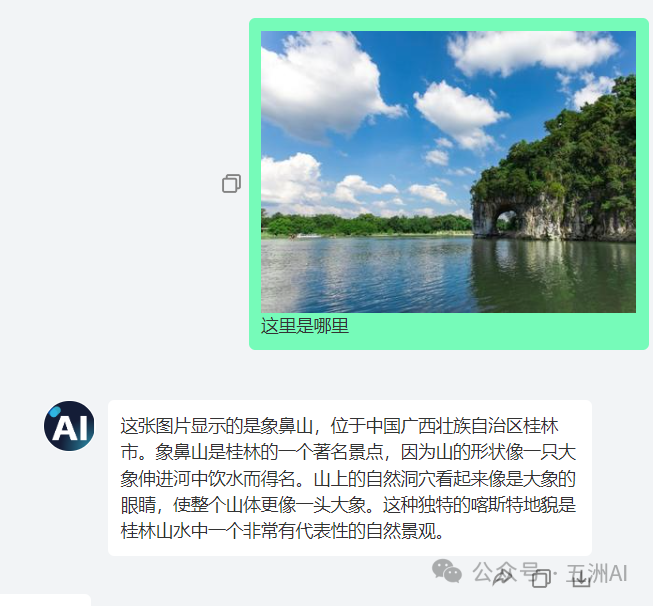The image size is (653, 606).
Task: Click the white panel at the bottom-left corner
Action: click(x=45, y=600)
